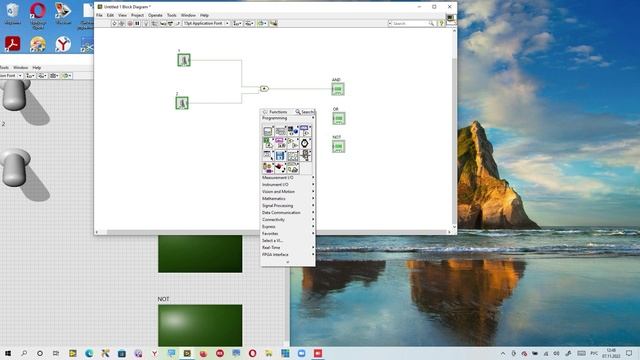The height and width of the screenshot is (360, 640).
Task: Click the Clean Up Diagram toolbar icon
Action: coord(273,24)
